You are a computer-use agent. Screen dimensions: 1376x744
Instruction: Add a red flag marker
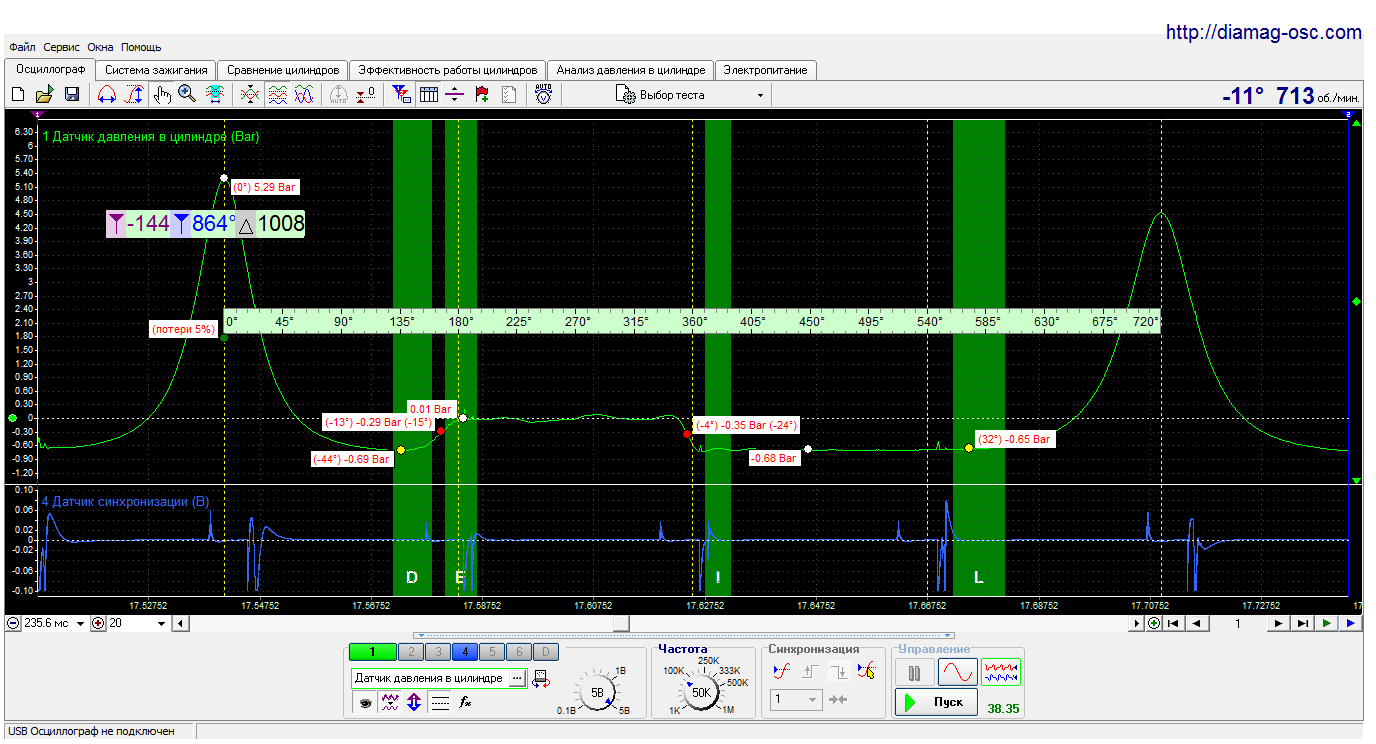(482, 95)
